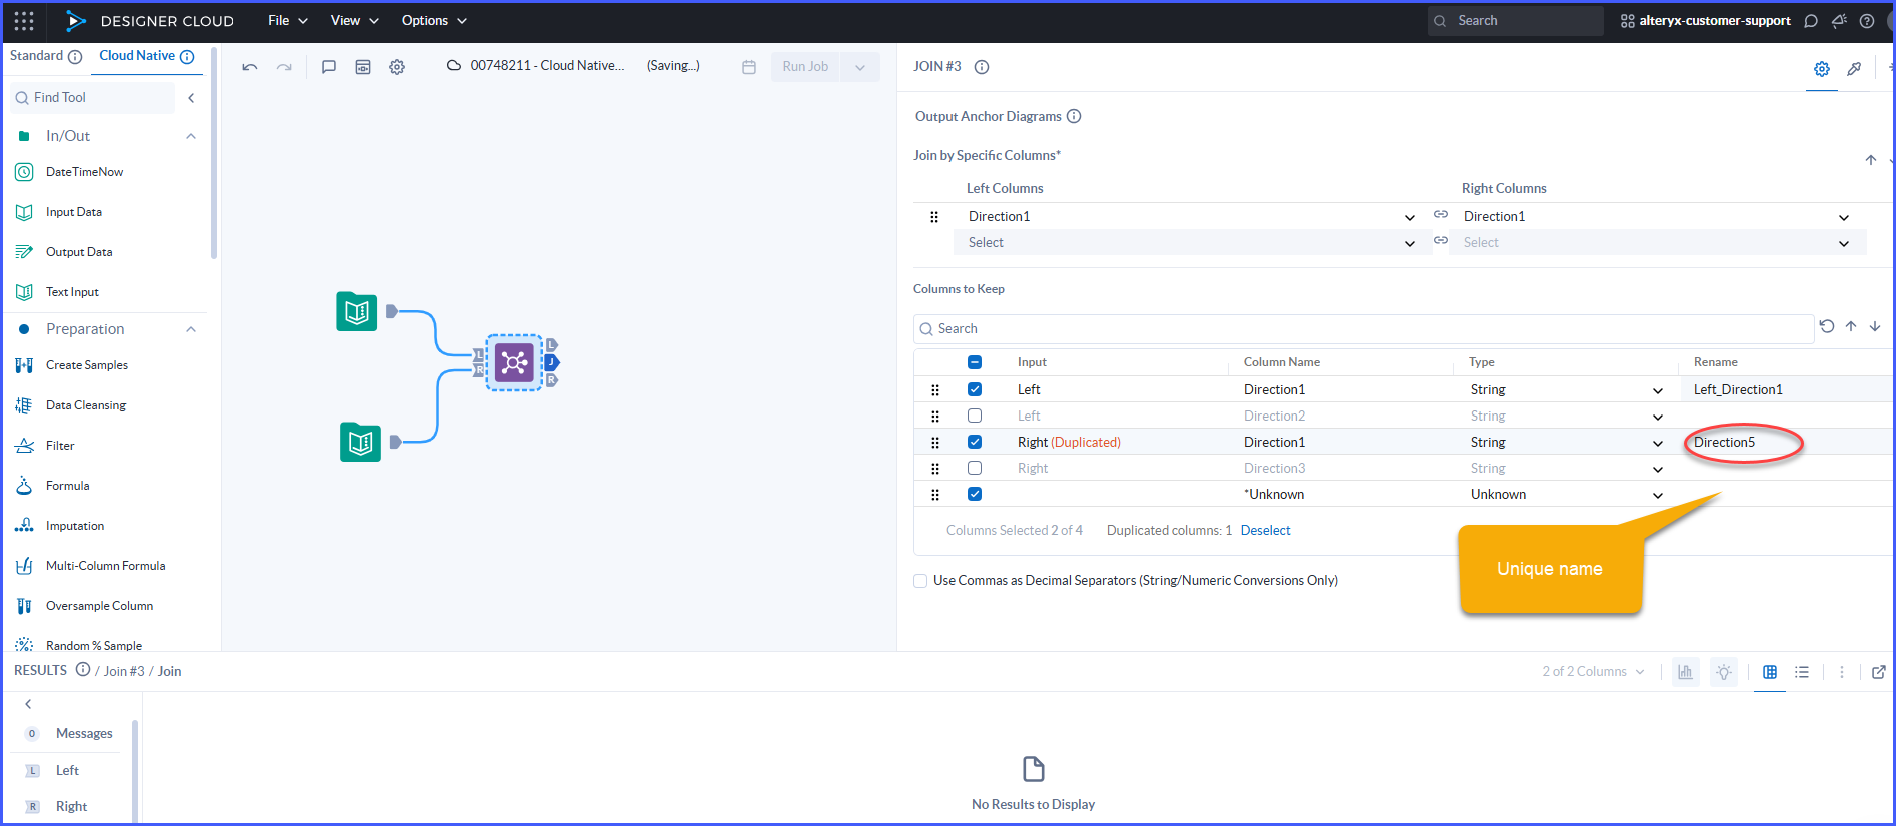
Task: Uncheck the Right (Duplicated) Direction1 checkbox
Action: (x=975, y=442)
